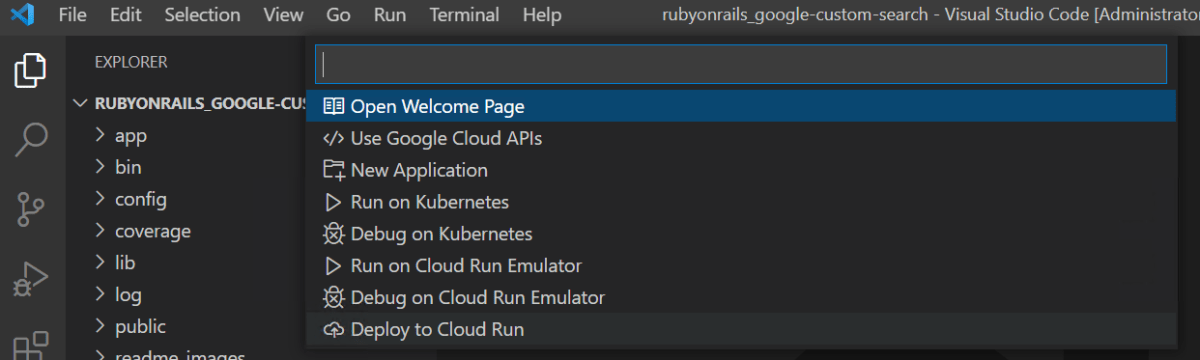
Task: Expand the log folder chevron
Action: tap(100, 295)
